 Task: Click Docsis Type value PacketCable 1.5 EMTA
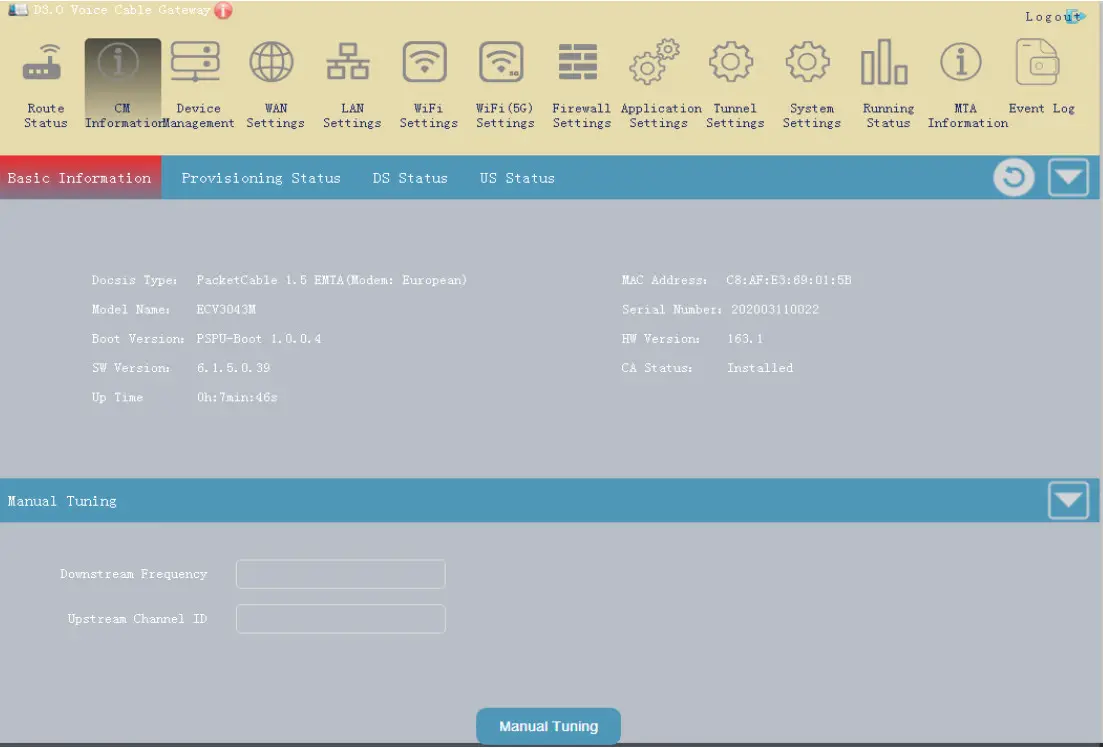click(331, 280)
